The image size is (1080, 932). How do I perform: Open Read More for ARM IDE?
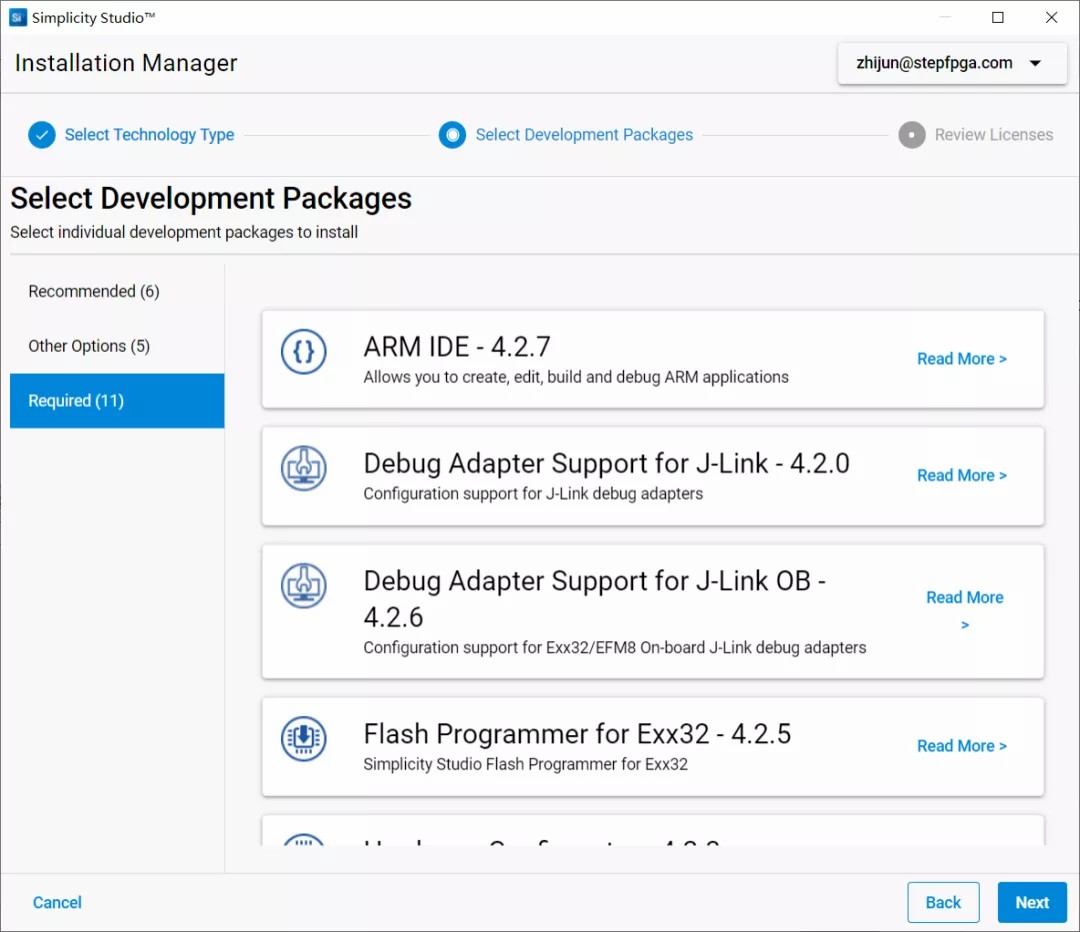point(962,359)
